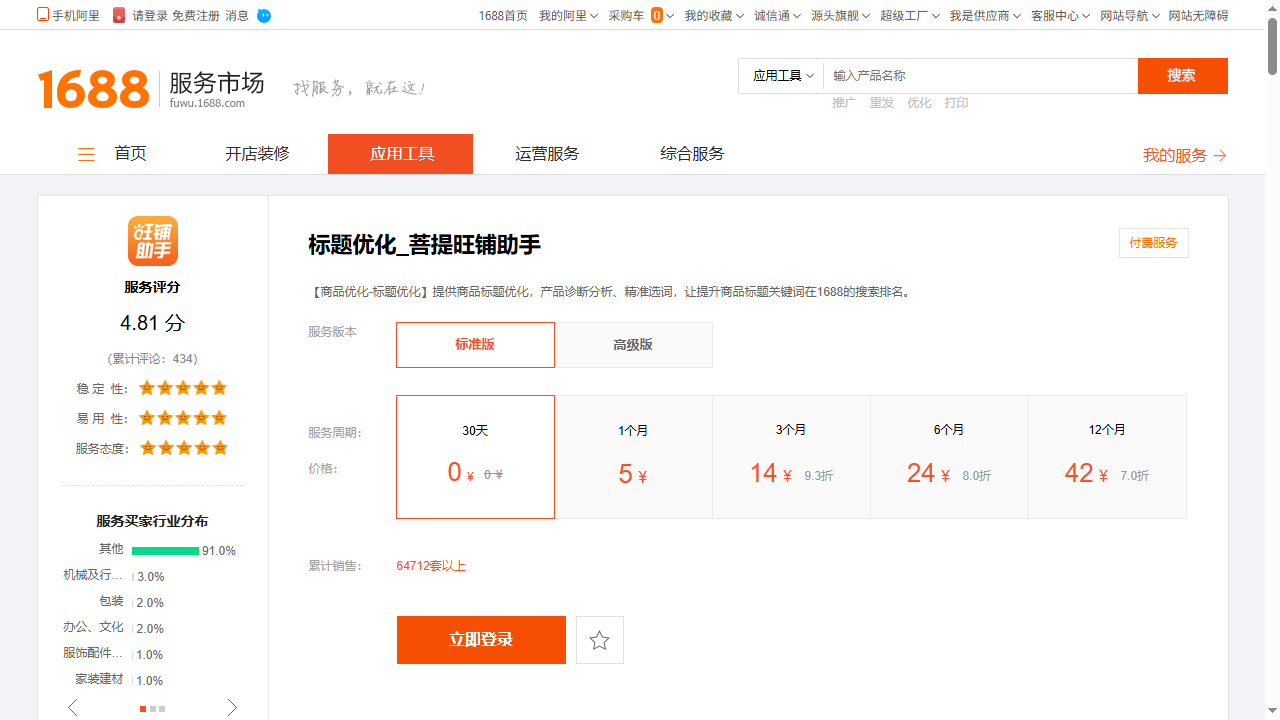Choose the 30天 free period option

475,457
